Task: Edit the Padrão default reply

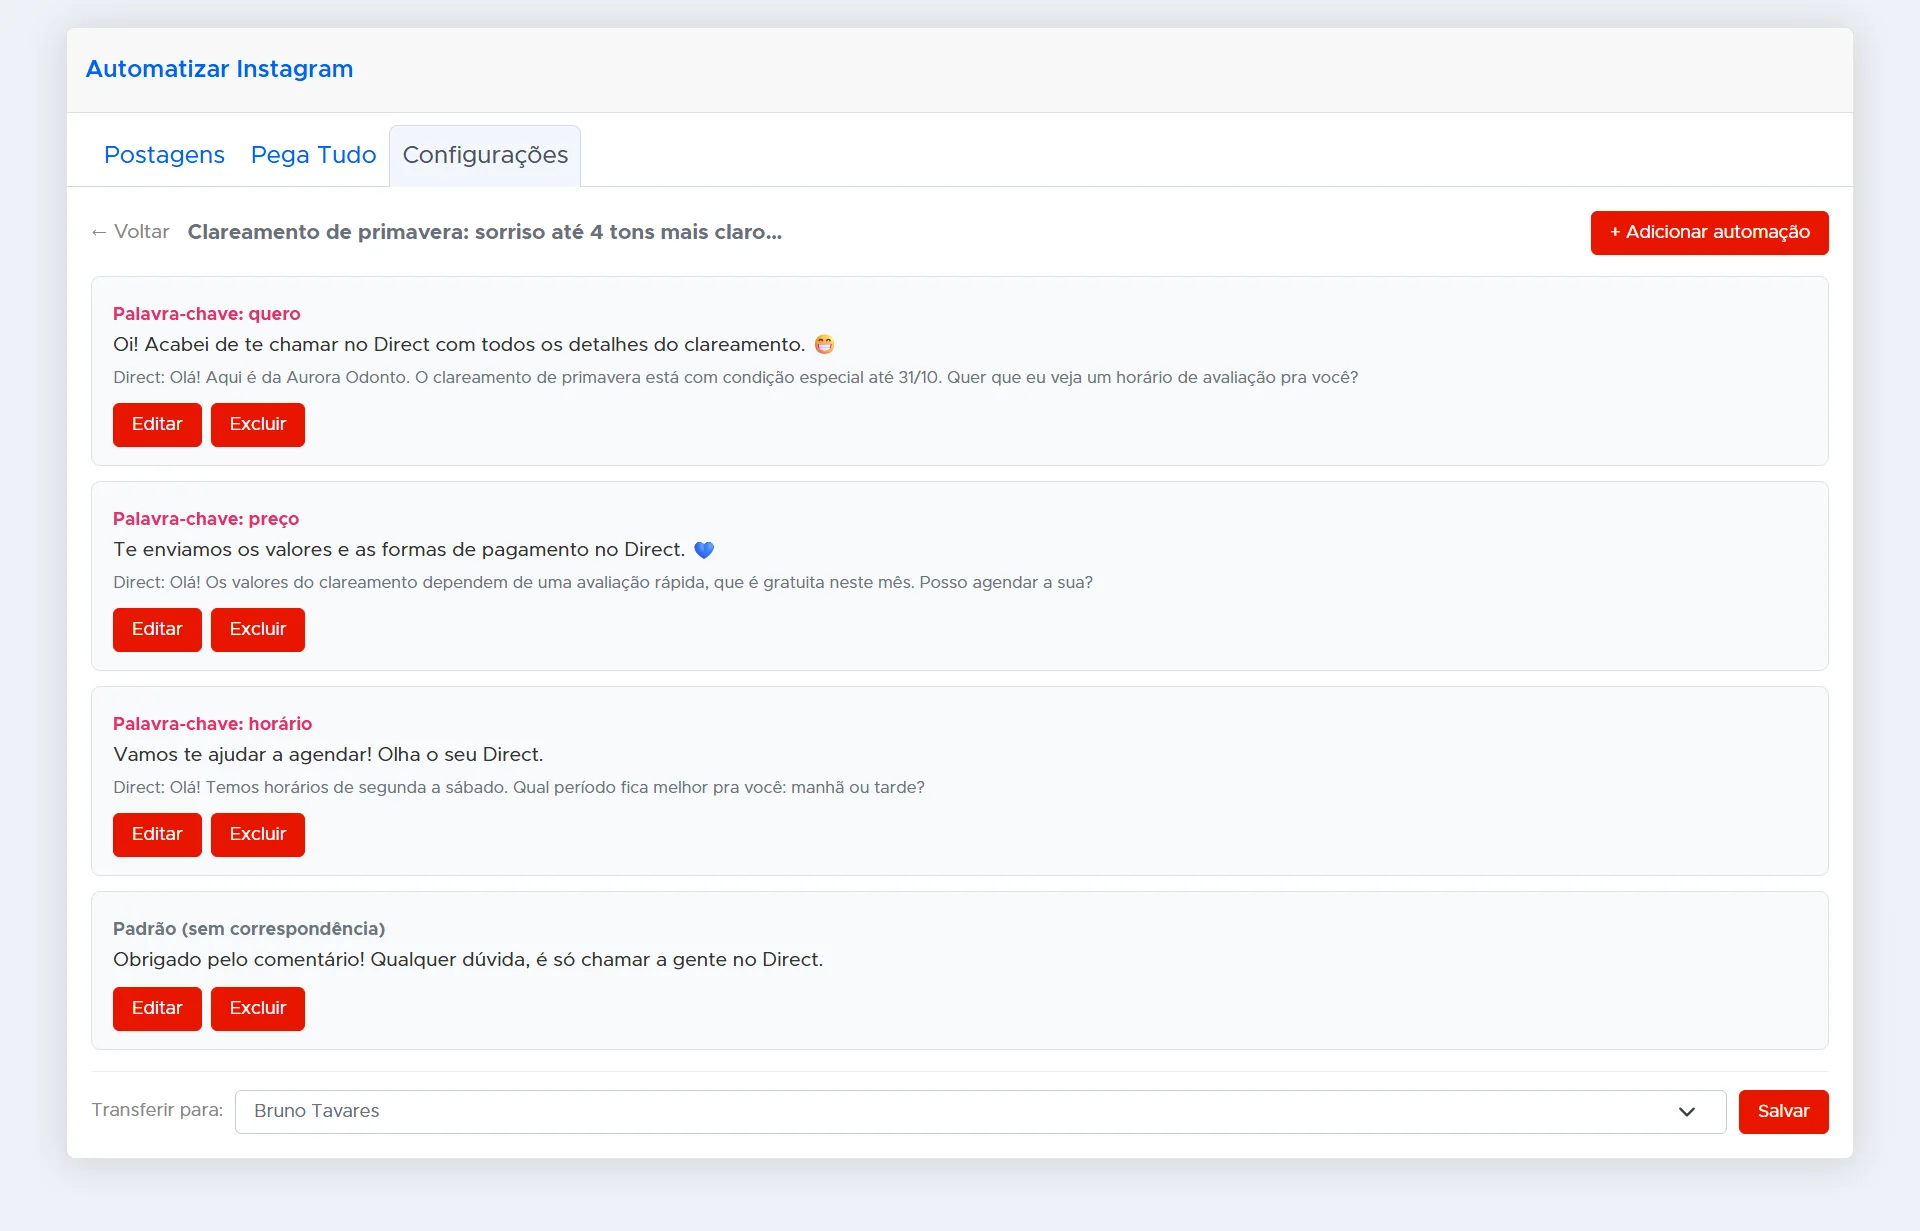Action: point(157,1008)
